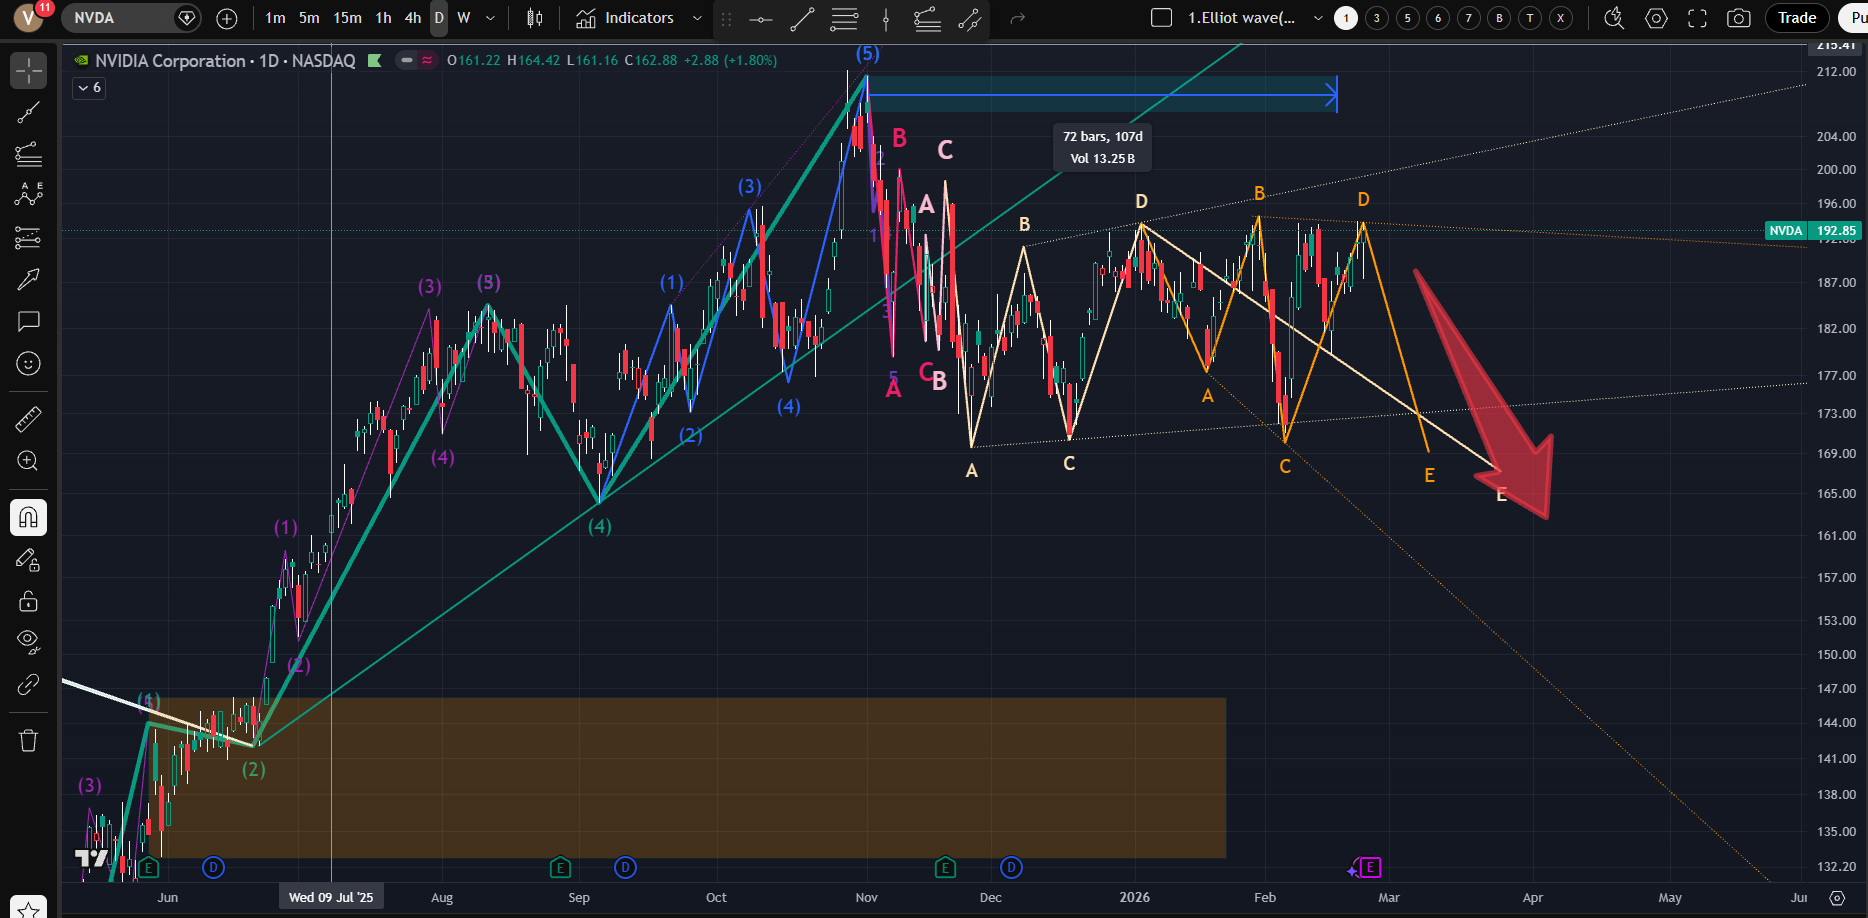Take a chart snapshot with camera icon
The width and height of the screenshot is (1868, 918).
[x=1739, y=18]
